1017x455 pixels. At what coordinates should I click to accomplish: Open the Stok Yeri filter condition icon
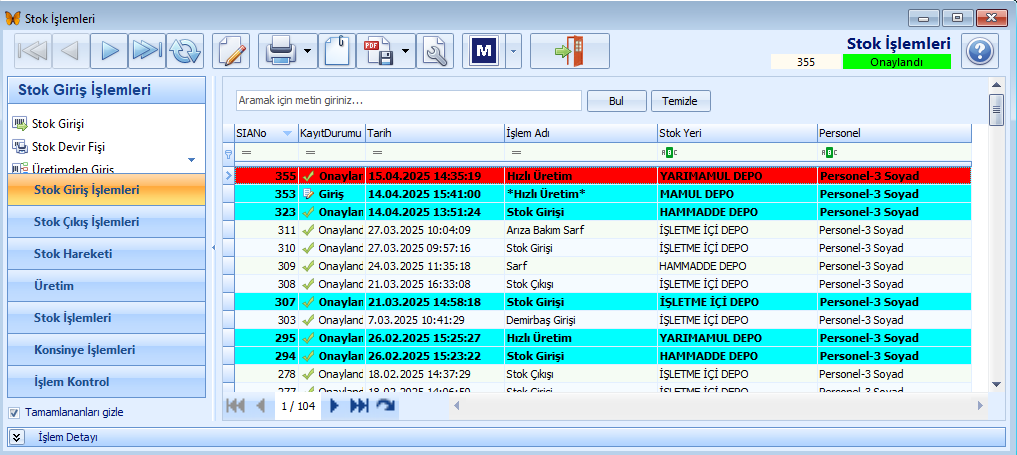[668, 153]
